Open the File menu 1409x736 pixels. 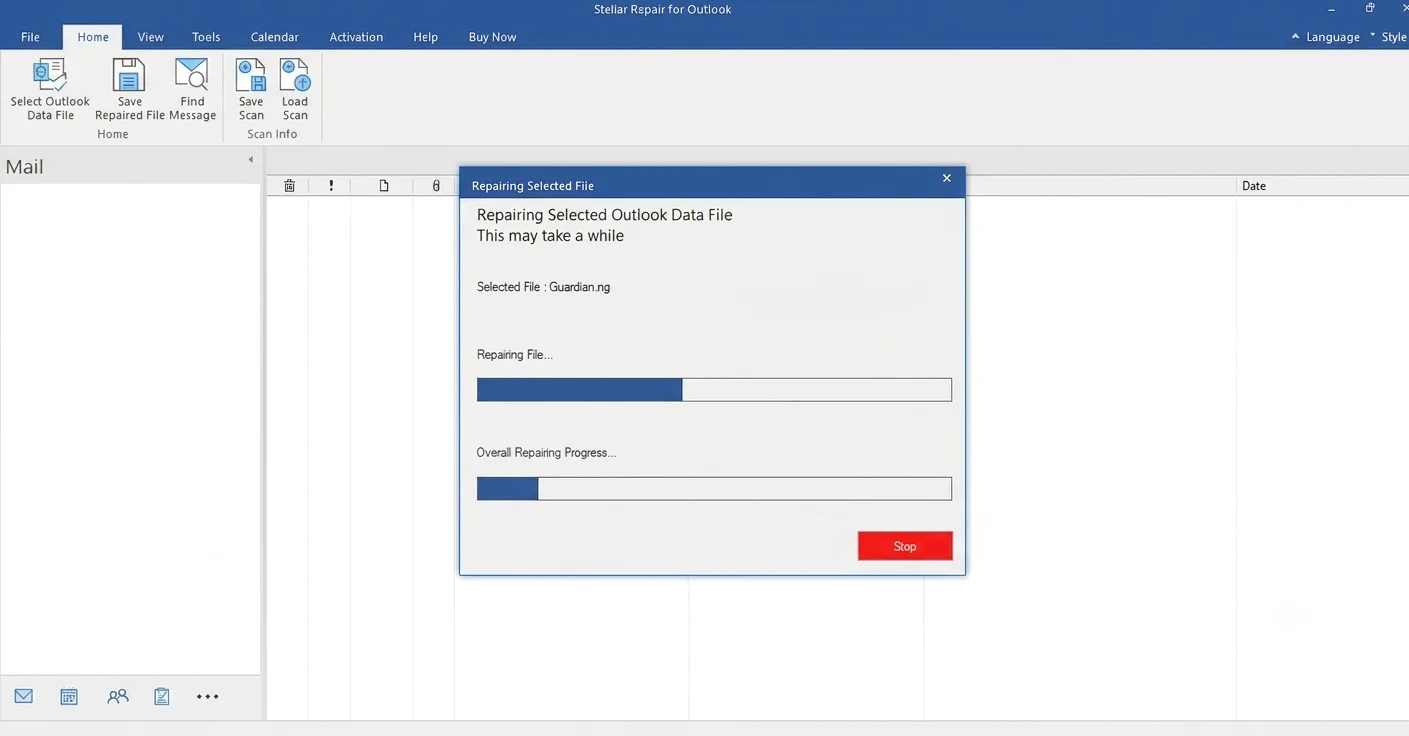31,37
